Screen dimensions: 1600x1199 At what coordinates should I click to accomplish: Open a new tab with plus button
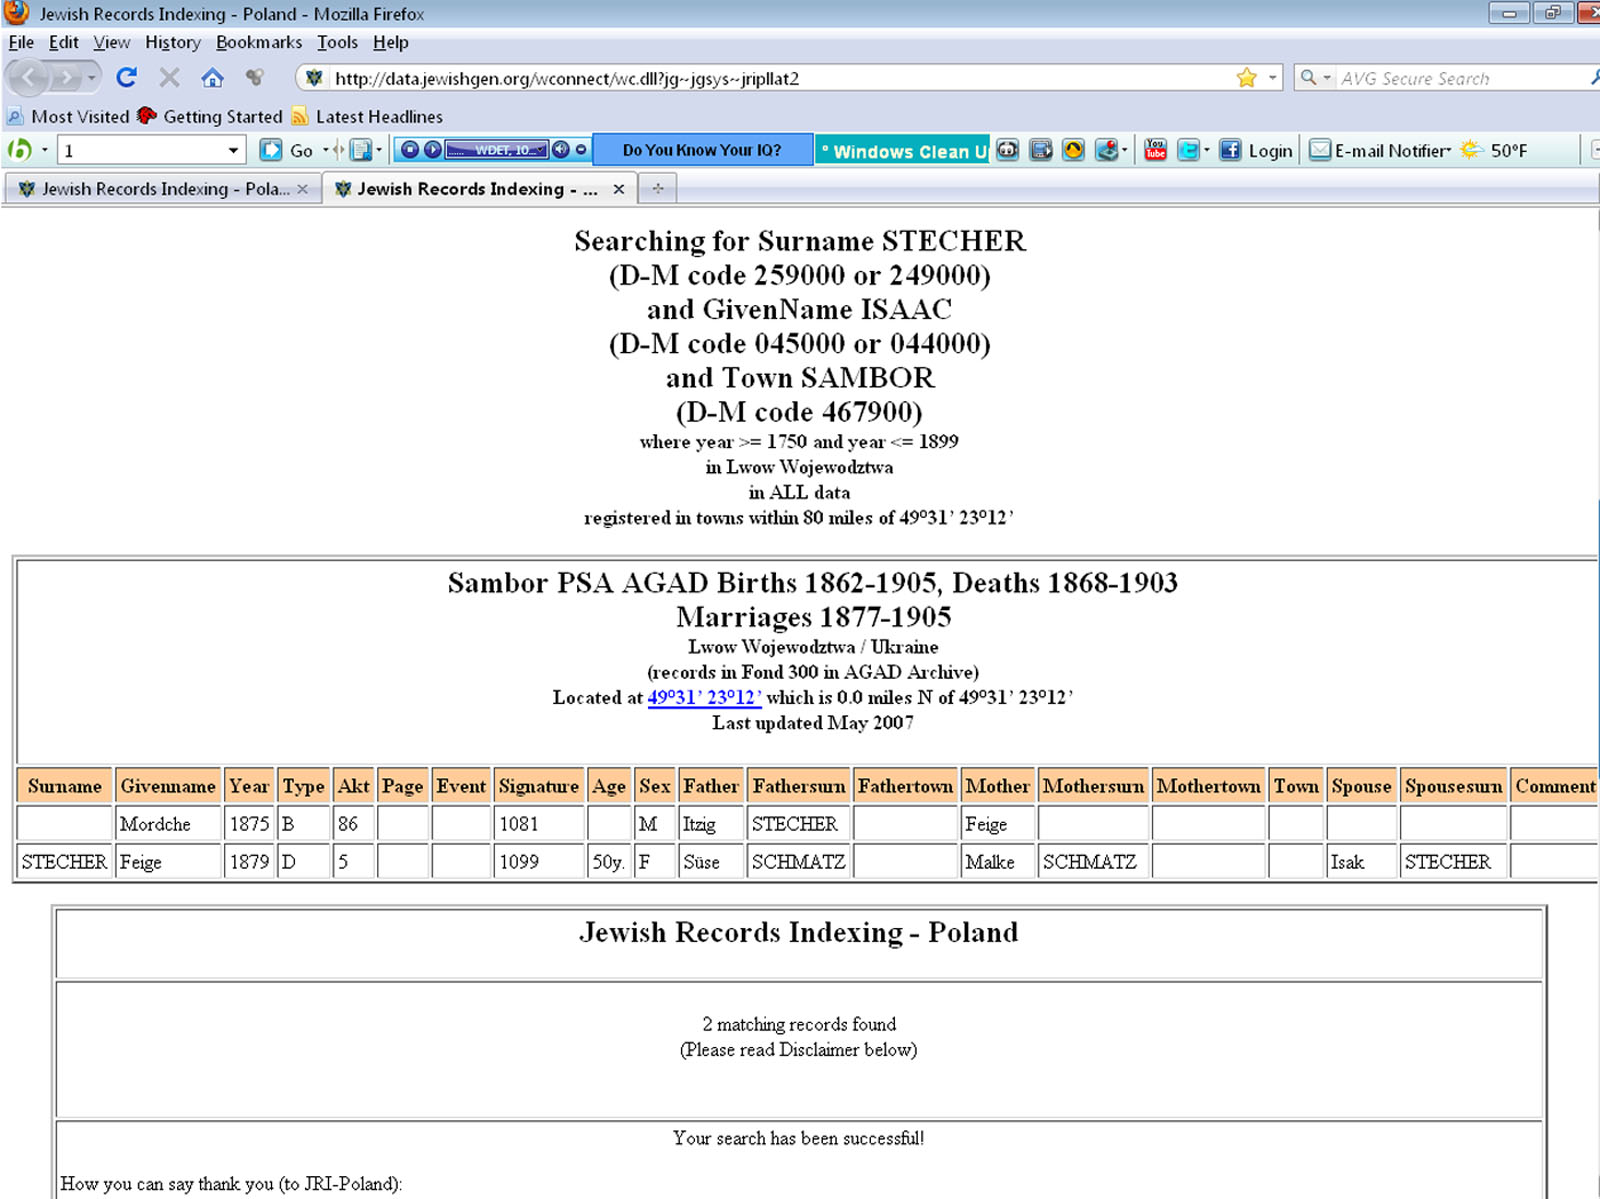[658, 188]
